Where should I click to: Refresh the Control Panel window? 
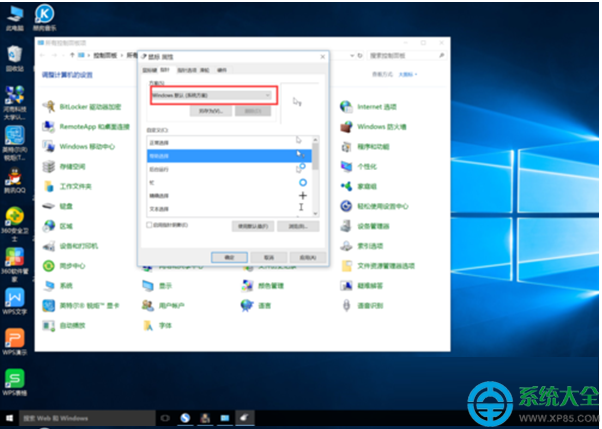pyautogui.click(x=360, y=56)
